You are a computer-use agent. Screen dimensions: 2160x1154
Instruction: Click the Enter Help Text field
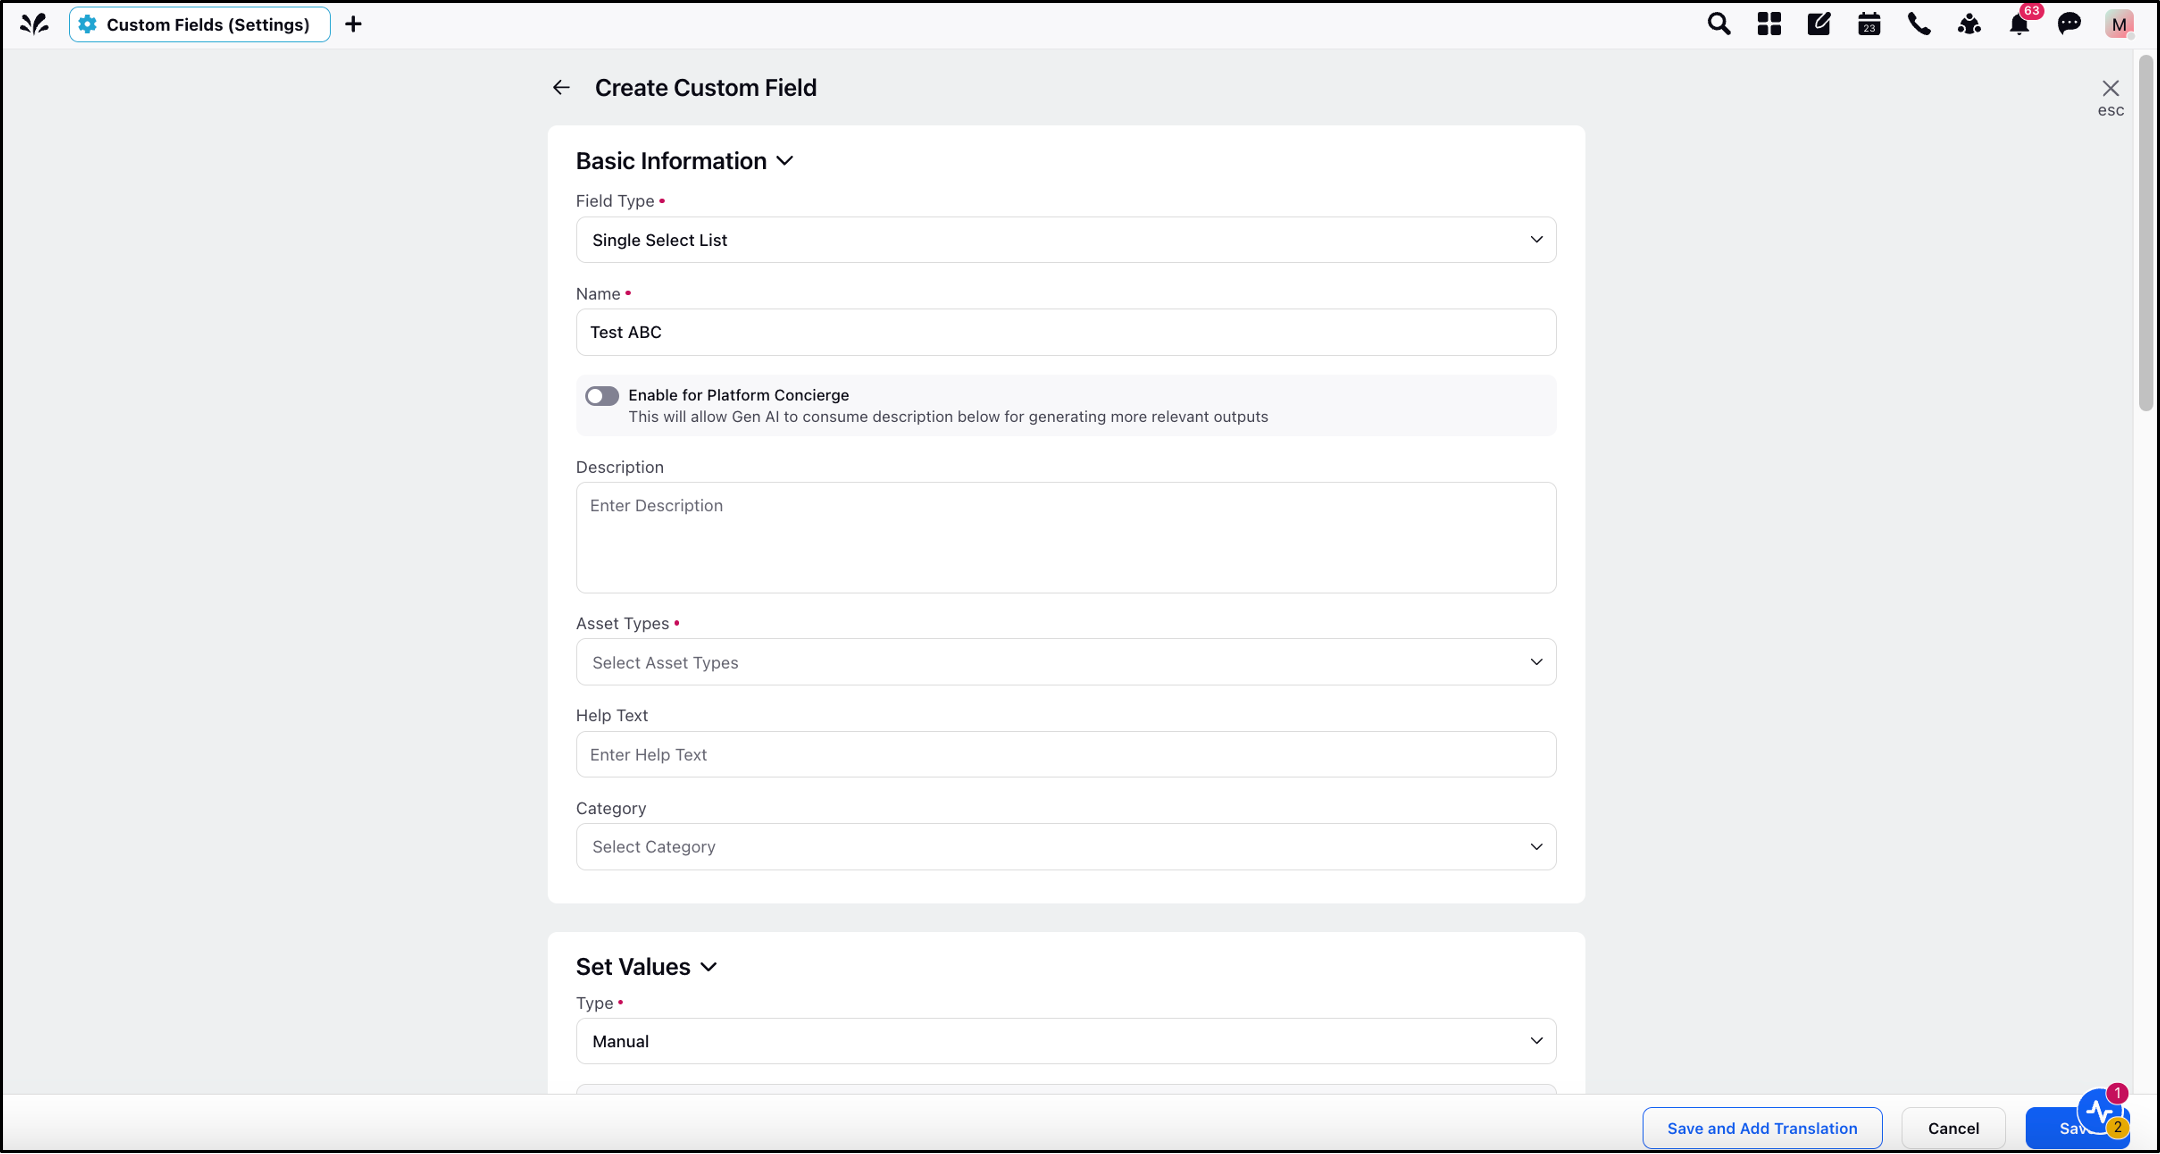point(1066,755)
